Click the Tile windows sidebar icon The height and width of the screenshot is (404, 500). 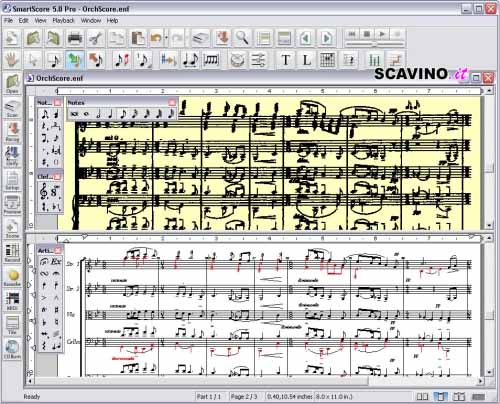12,325
